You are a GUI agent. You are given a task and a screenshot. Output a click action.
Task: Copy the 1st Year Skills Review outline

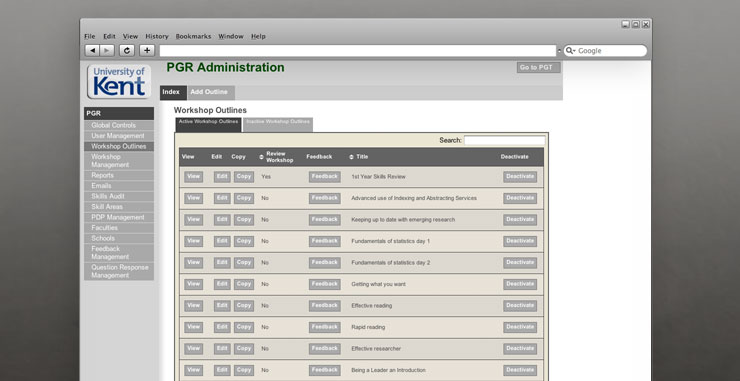click(x=244, y=177)
